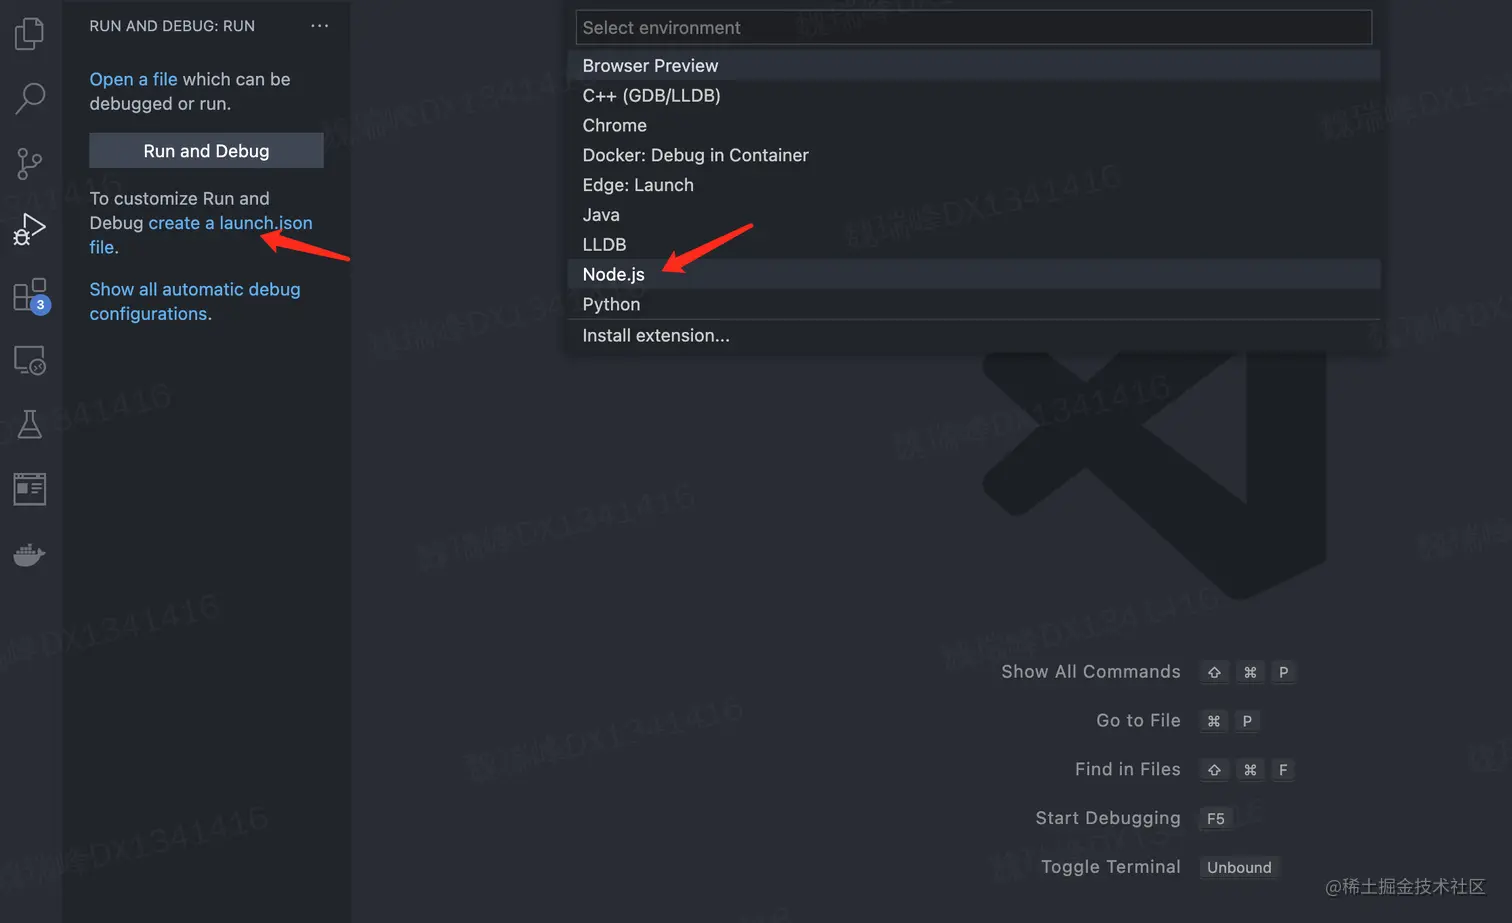This screenshot has height=923, width=1512.
Task: Click the Unbound keybinding label
Action: 1239,868
